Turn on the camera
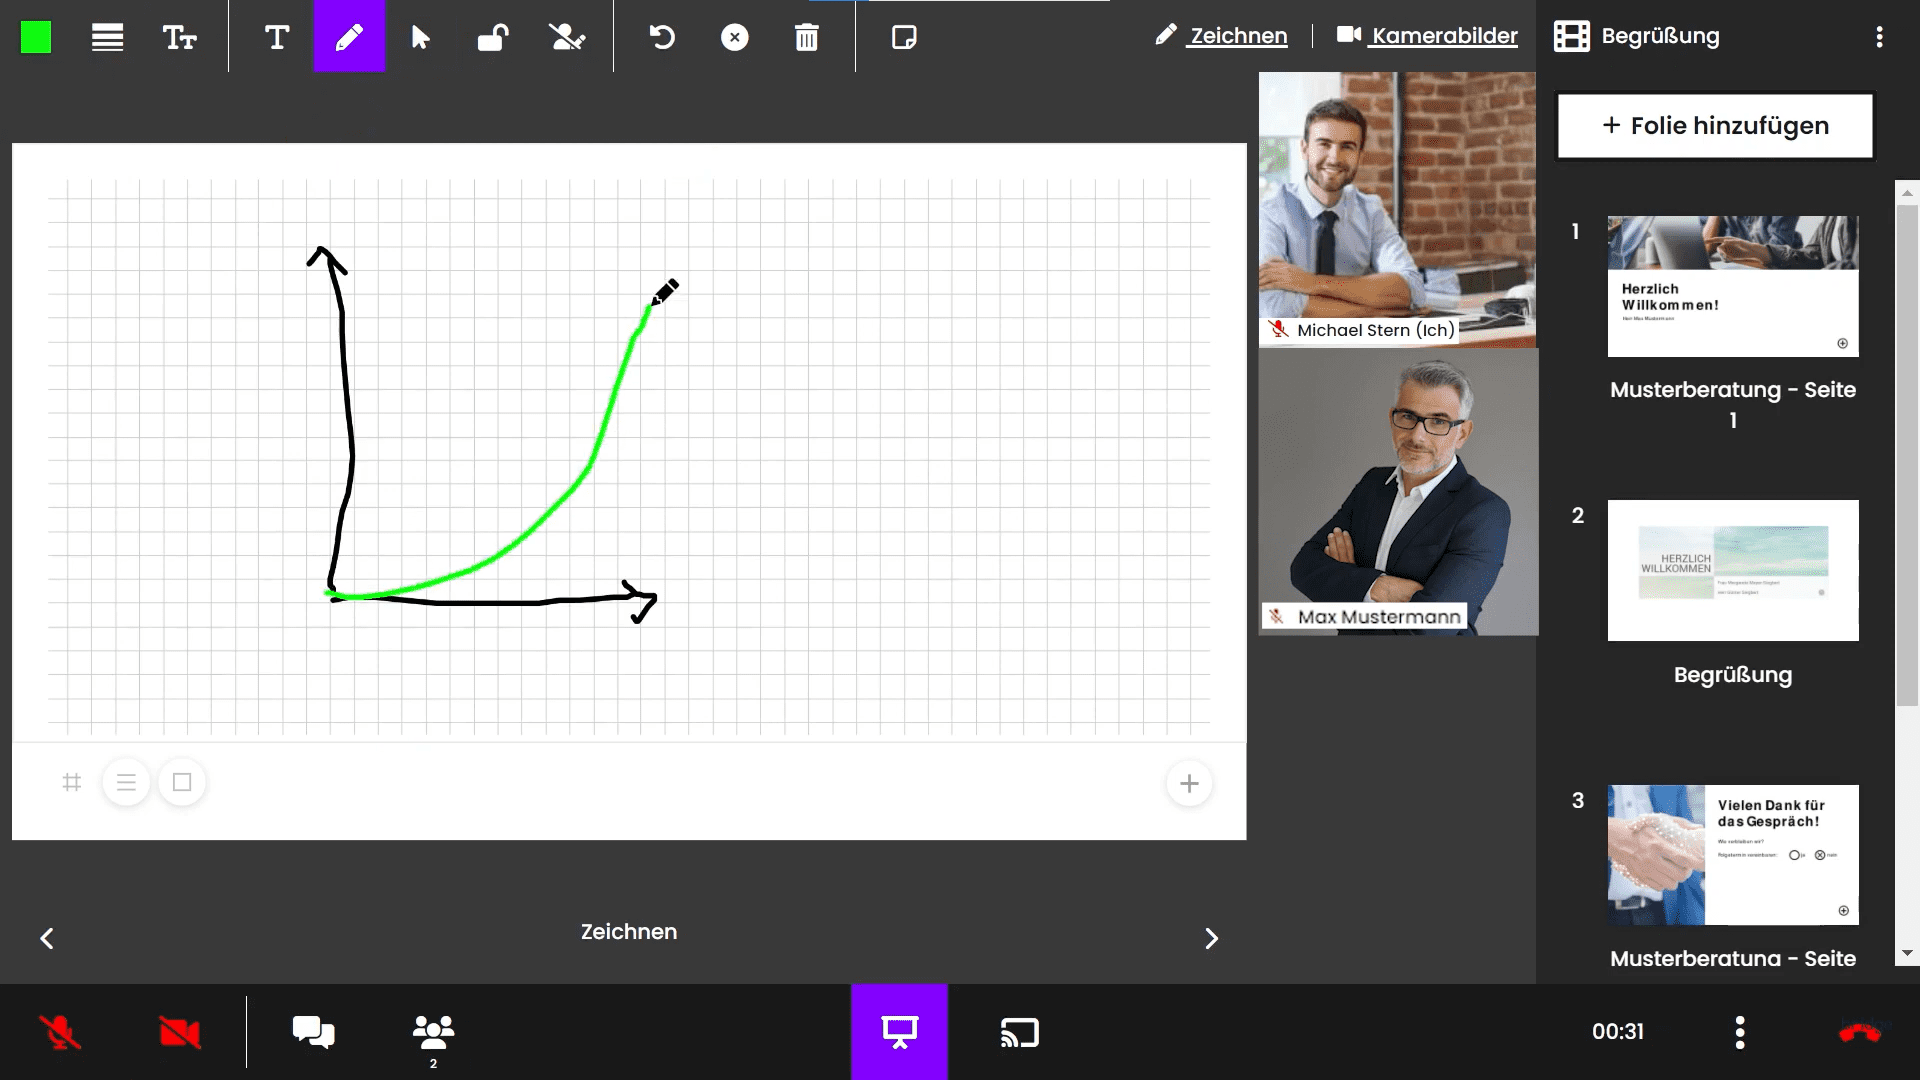This screenshot has height=1080, width=1920. [x=180, y=1032]
